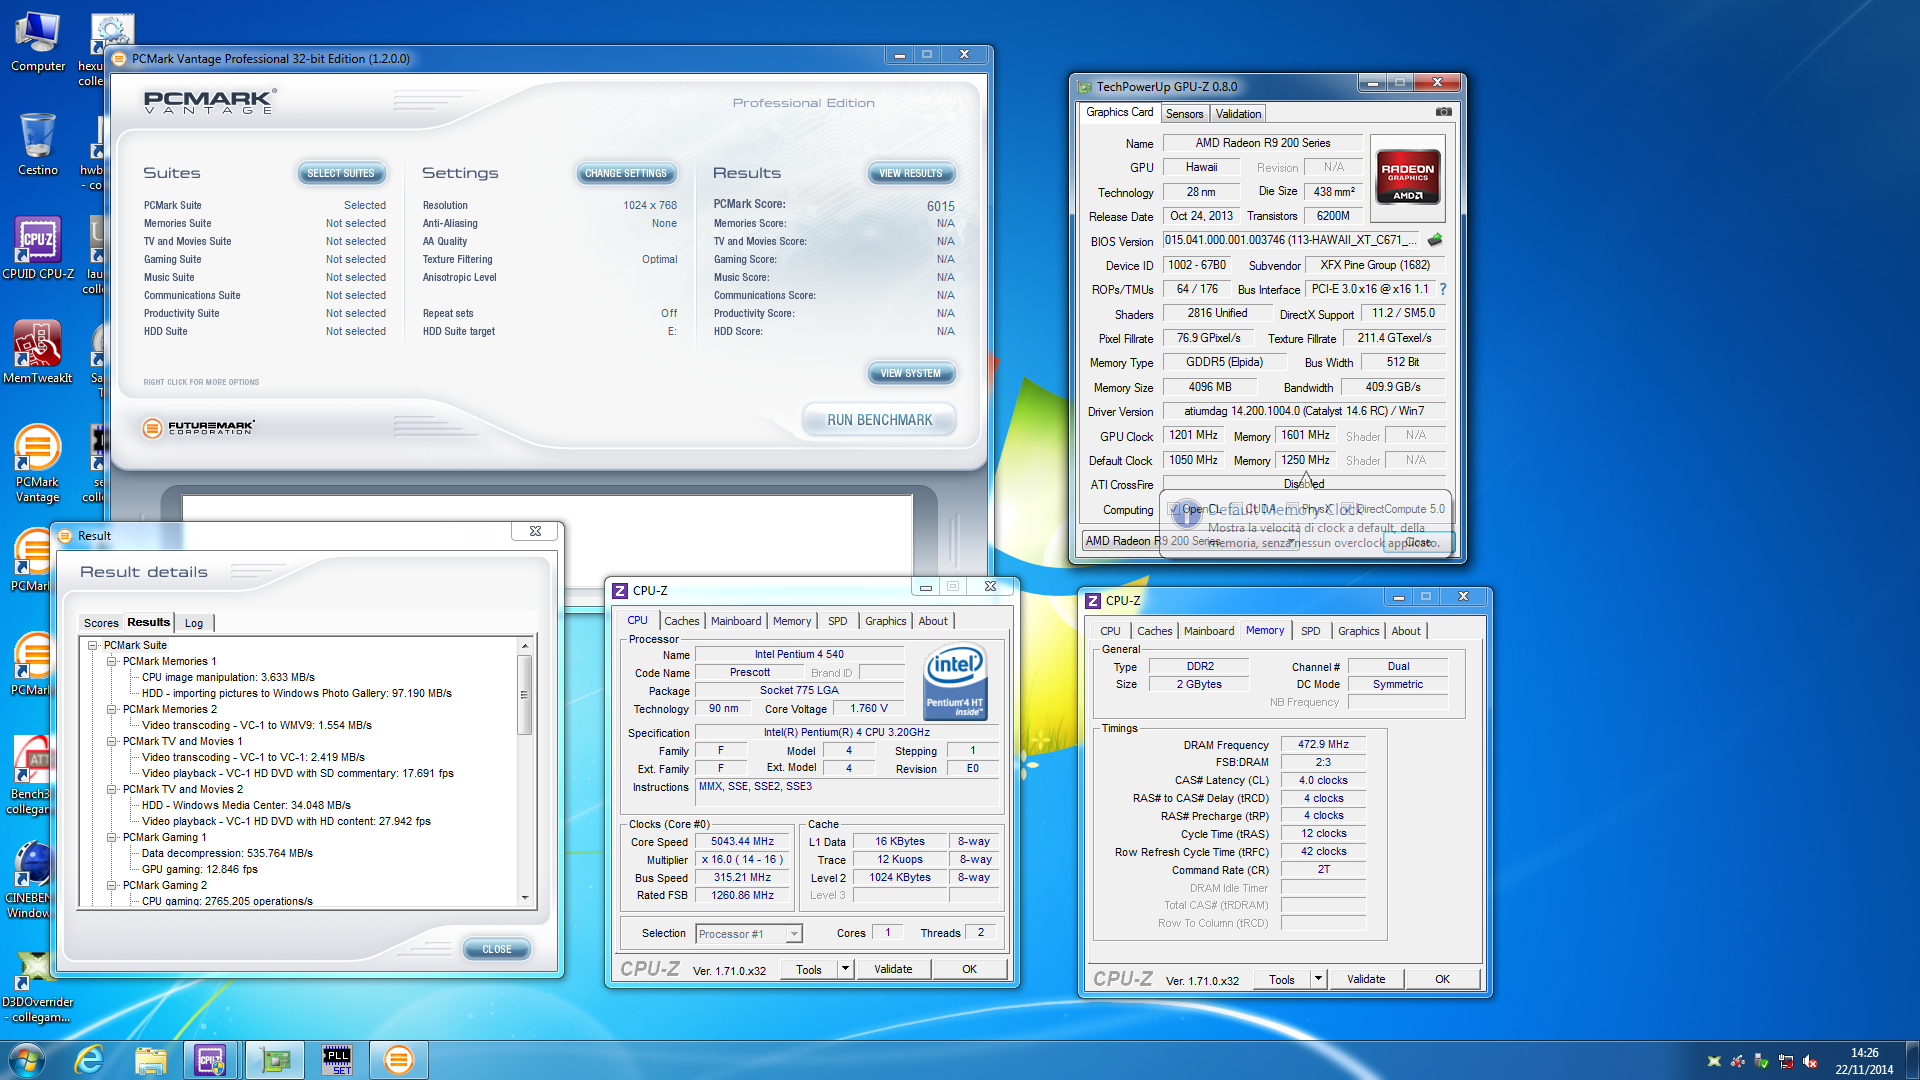The image size is (1920, 1080).
Task: Click the Intel Pentium 4 HT logo
Action: click(x=955, y=680)
